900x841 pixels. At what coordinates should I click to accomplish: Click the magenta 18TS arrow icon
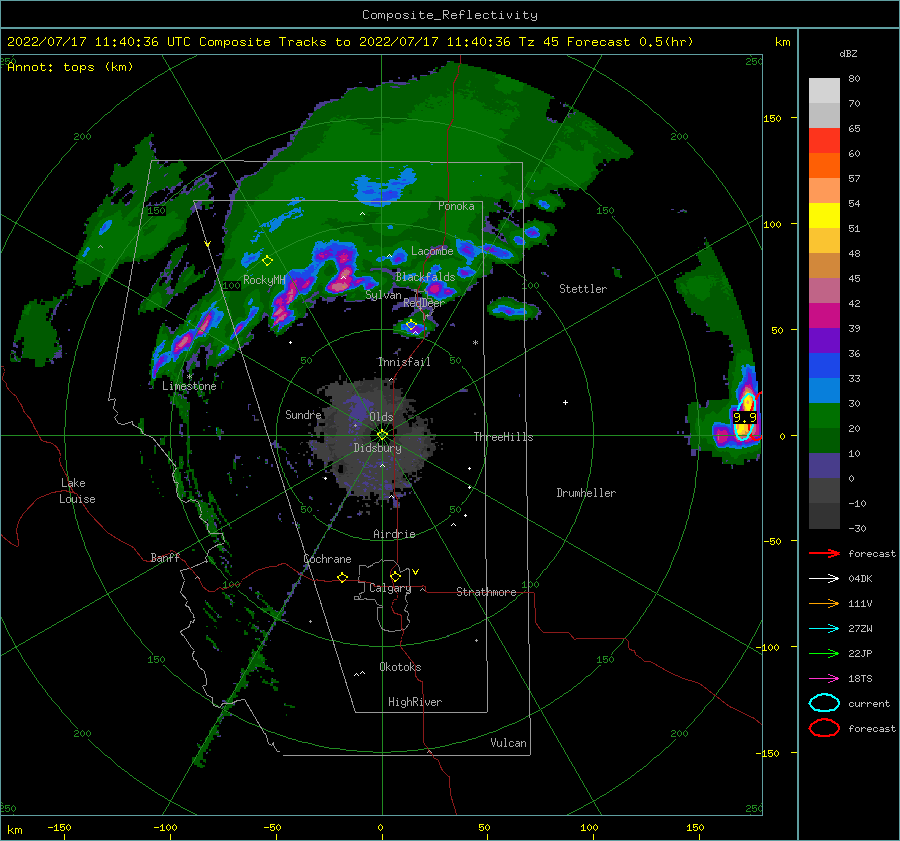(824, 679)
